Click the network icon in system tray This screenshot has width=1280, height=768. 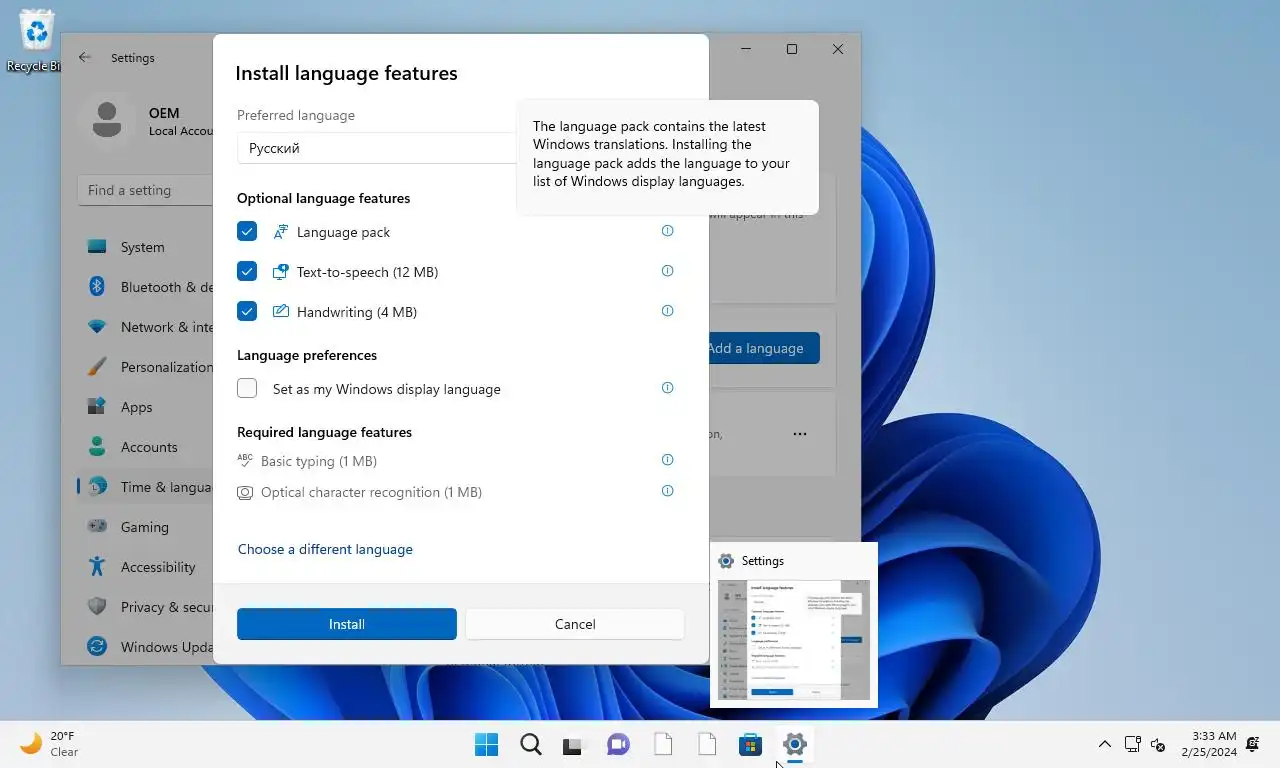tap(1133, 744)
